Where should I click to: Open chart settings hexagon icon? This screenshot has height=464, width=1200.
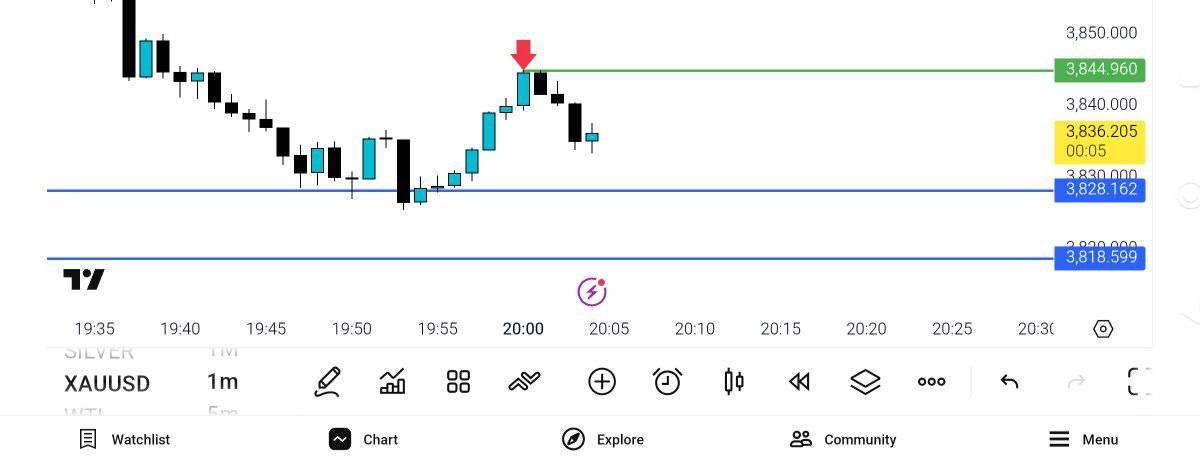pos(1103,329)
